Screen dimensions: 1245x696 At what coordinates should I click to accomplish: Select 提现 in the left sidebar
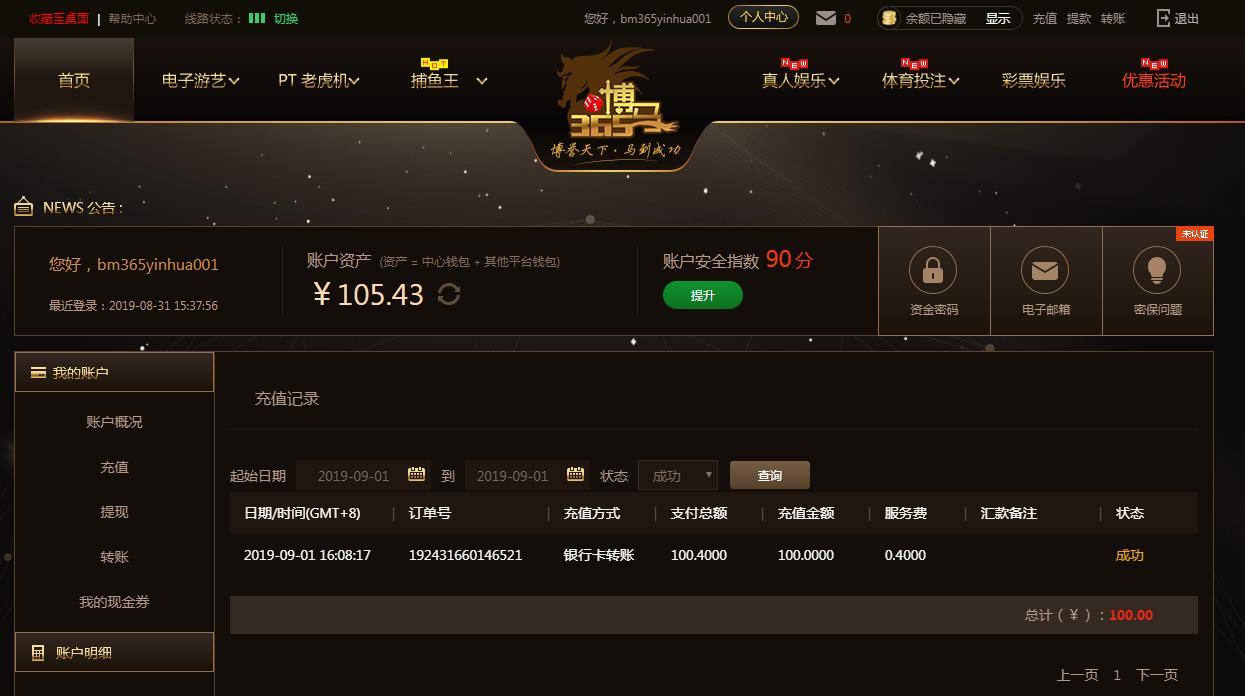point(114,512)
